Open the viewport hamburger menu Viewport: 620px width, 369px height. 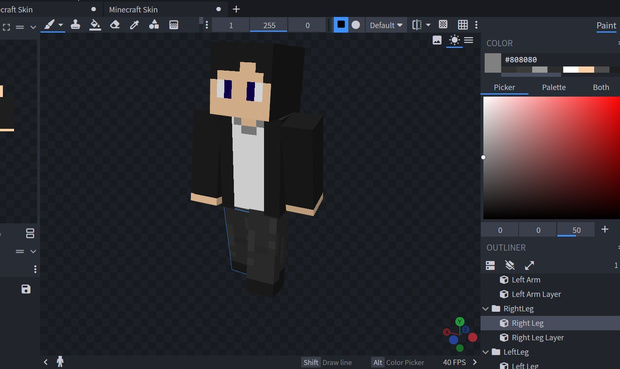coord(469,40)
